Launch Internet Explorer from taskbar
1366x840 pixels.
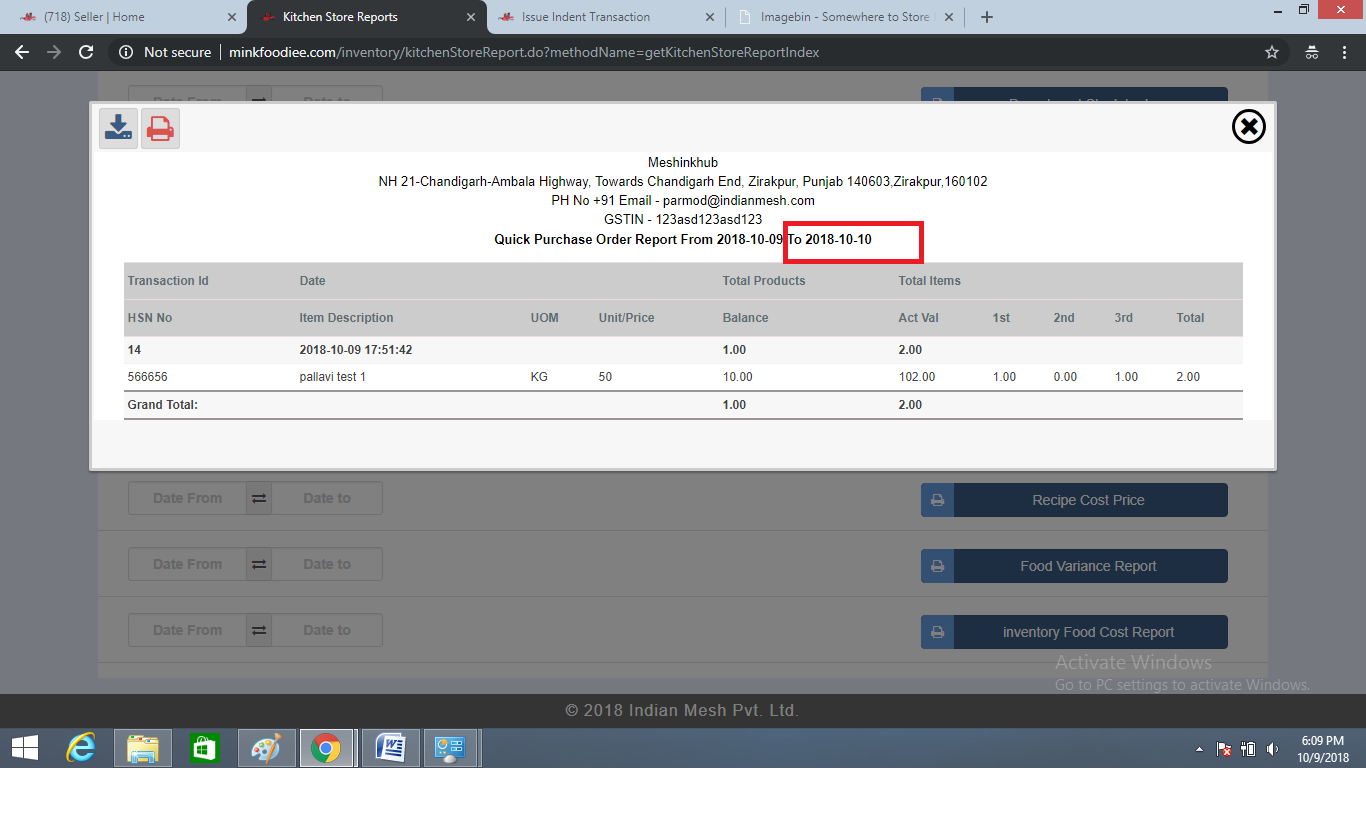pyautogui.click(x=81, y=748)
